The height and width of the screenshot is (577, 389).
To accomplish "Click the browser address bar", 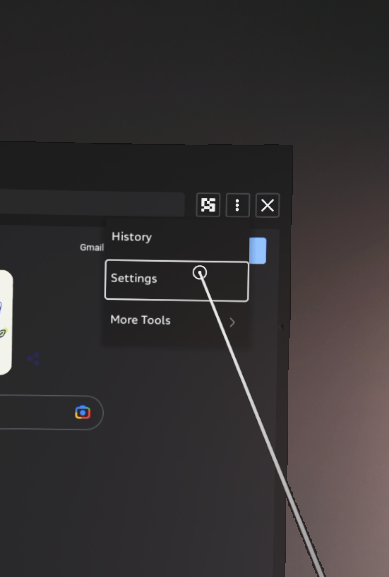I will pos(92,203).
